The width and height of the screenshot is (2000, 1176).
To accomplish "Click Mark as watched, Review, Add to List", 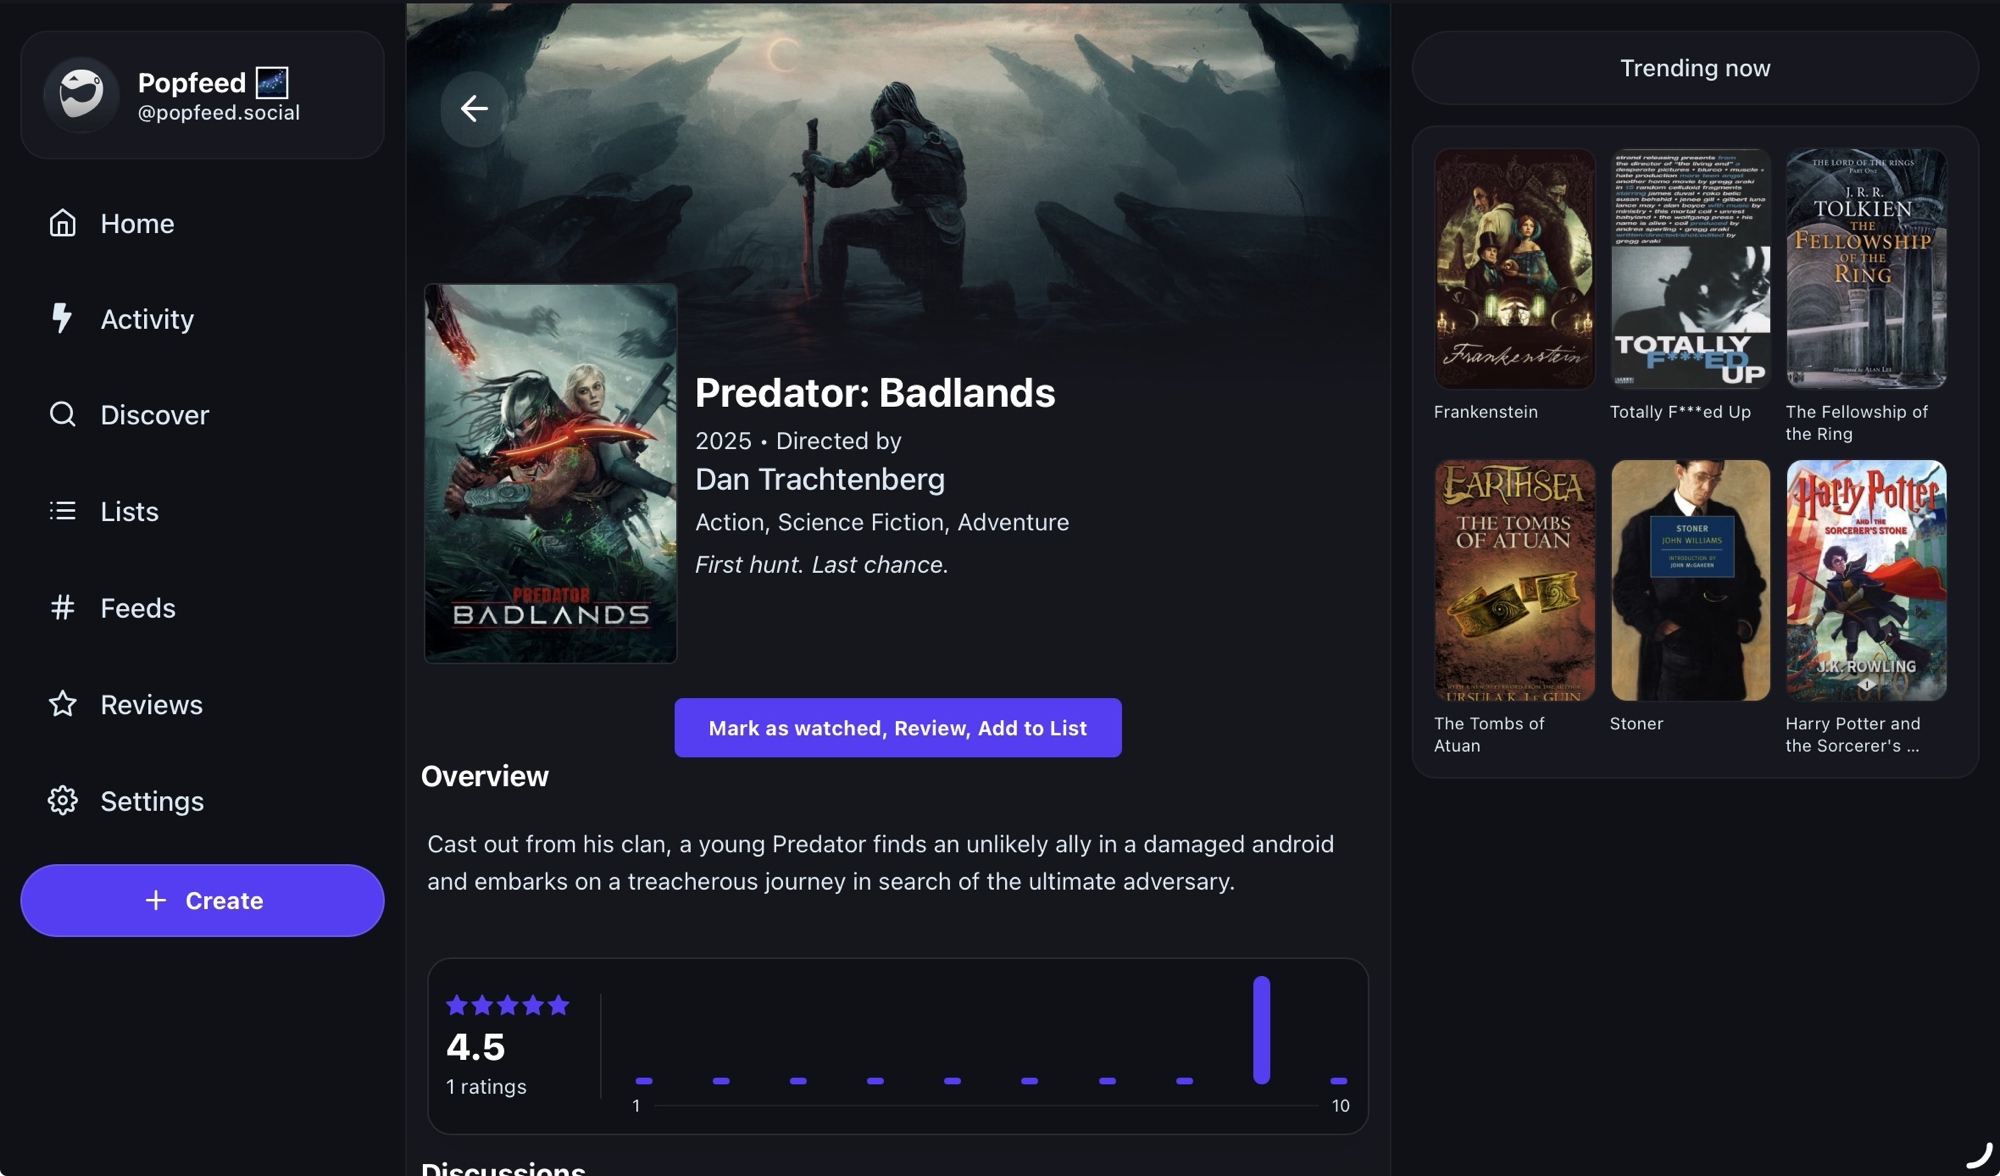I will 897,728.
